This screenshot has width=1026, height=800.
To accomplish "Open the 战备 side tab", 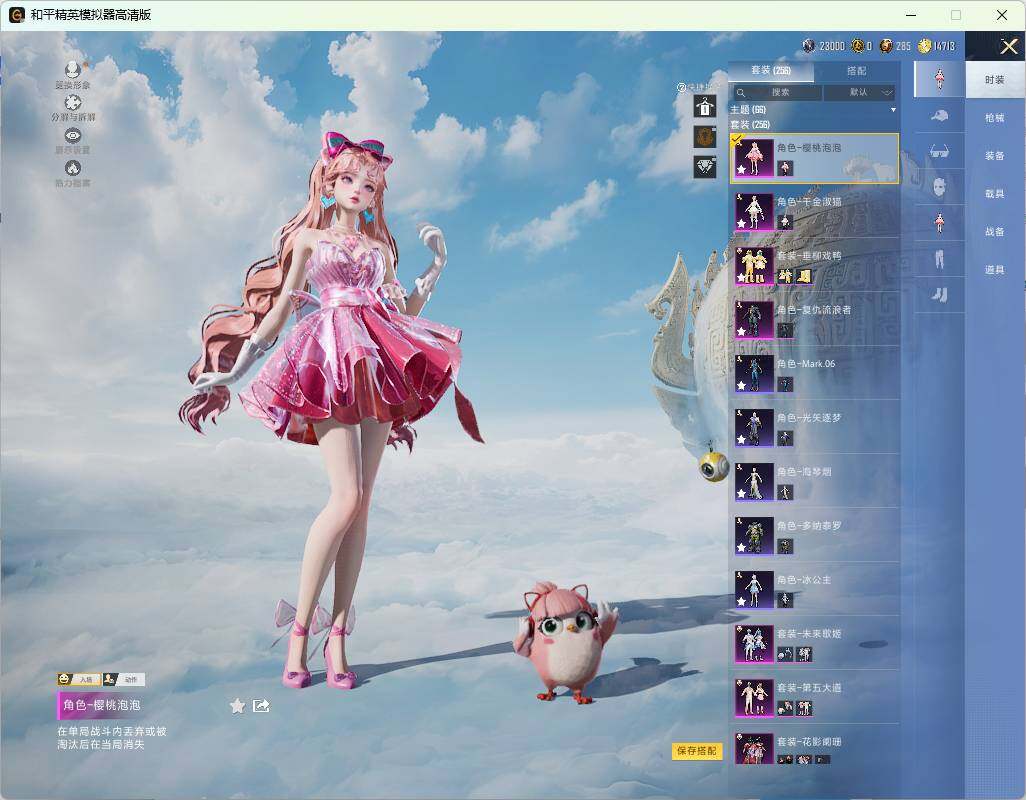I will tap(995, 232).
